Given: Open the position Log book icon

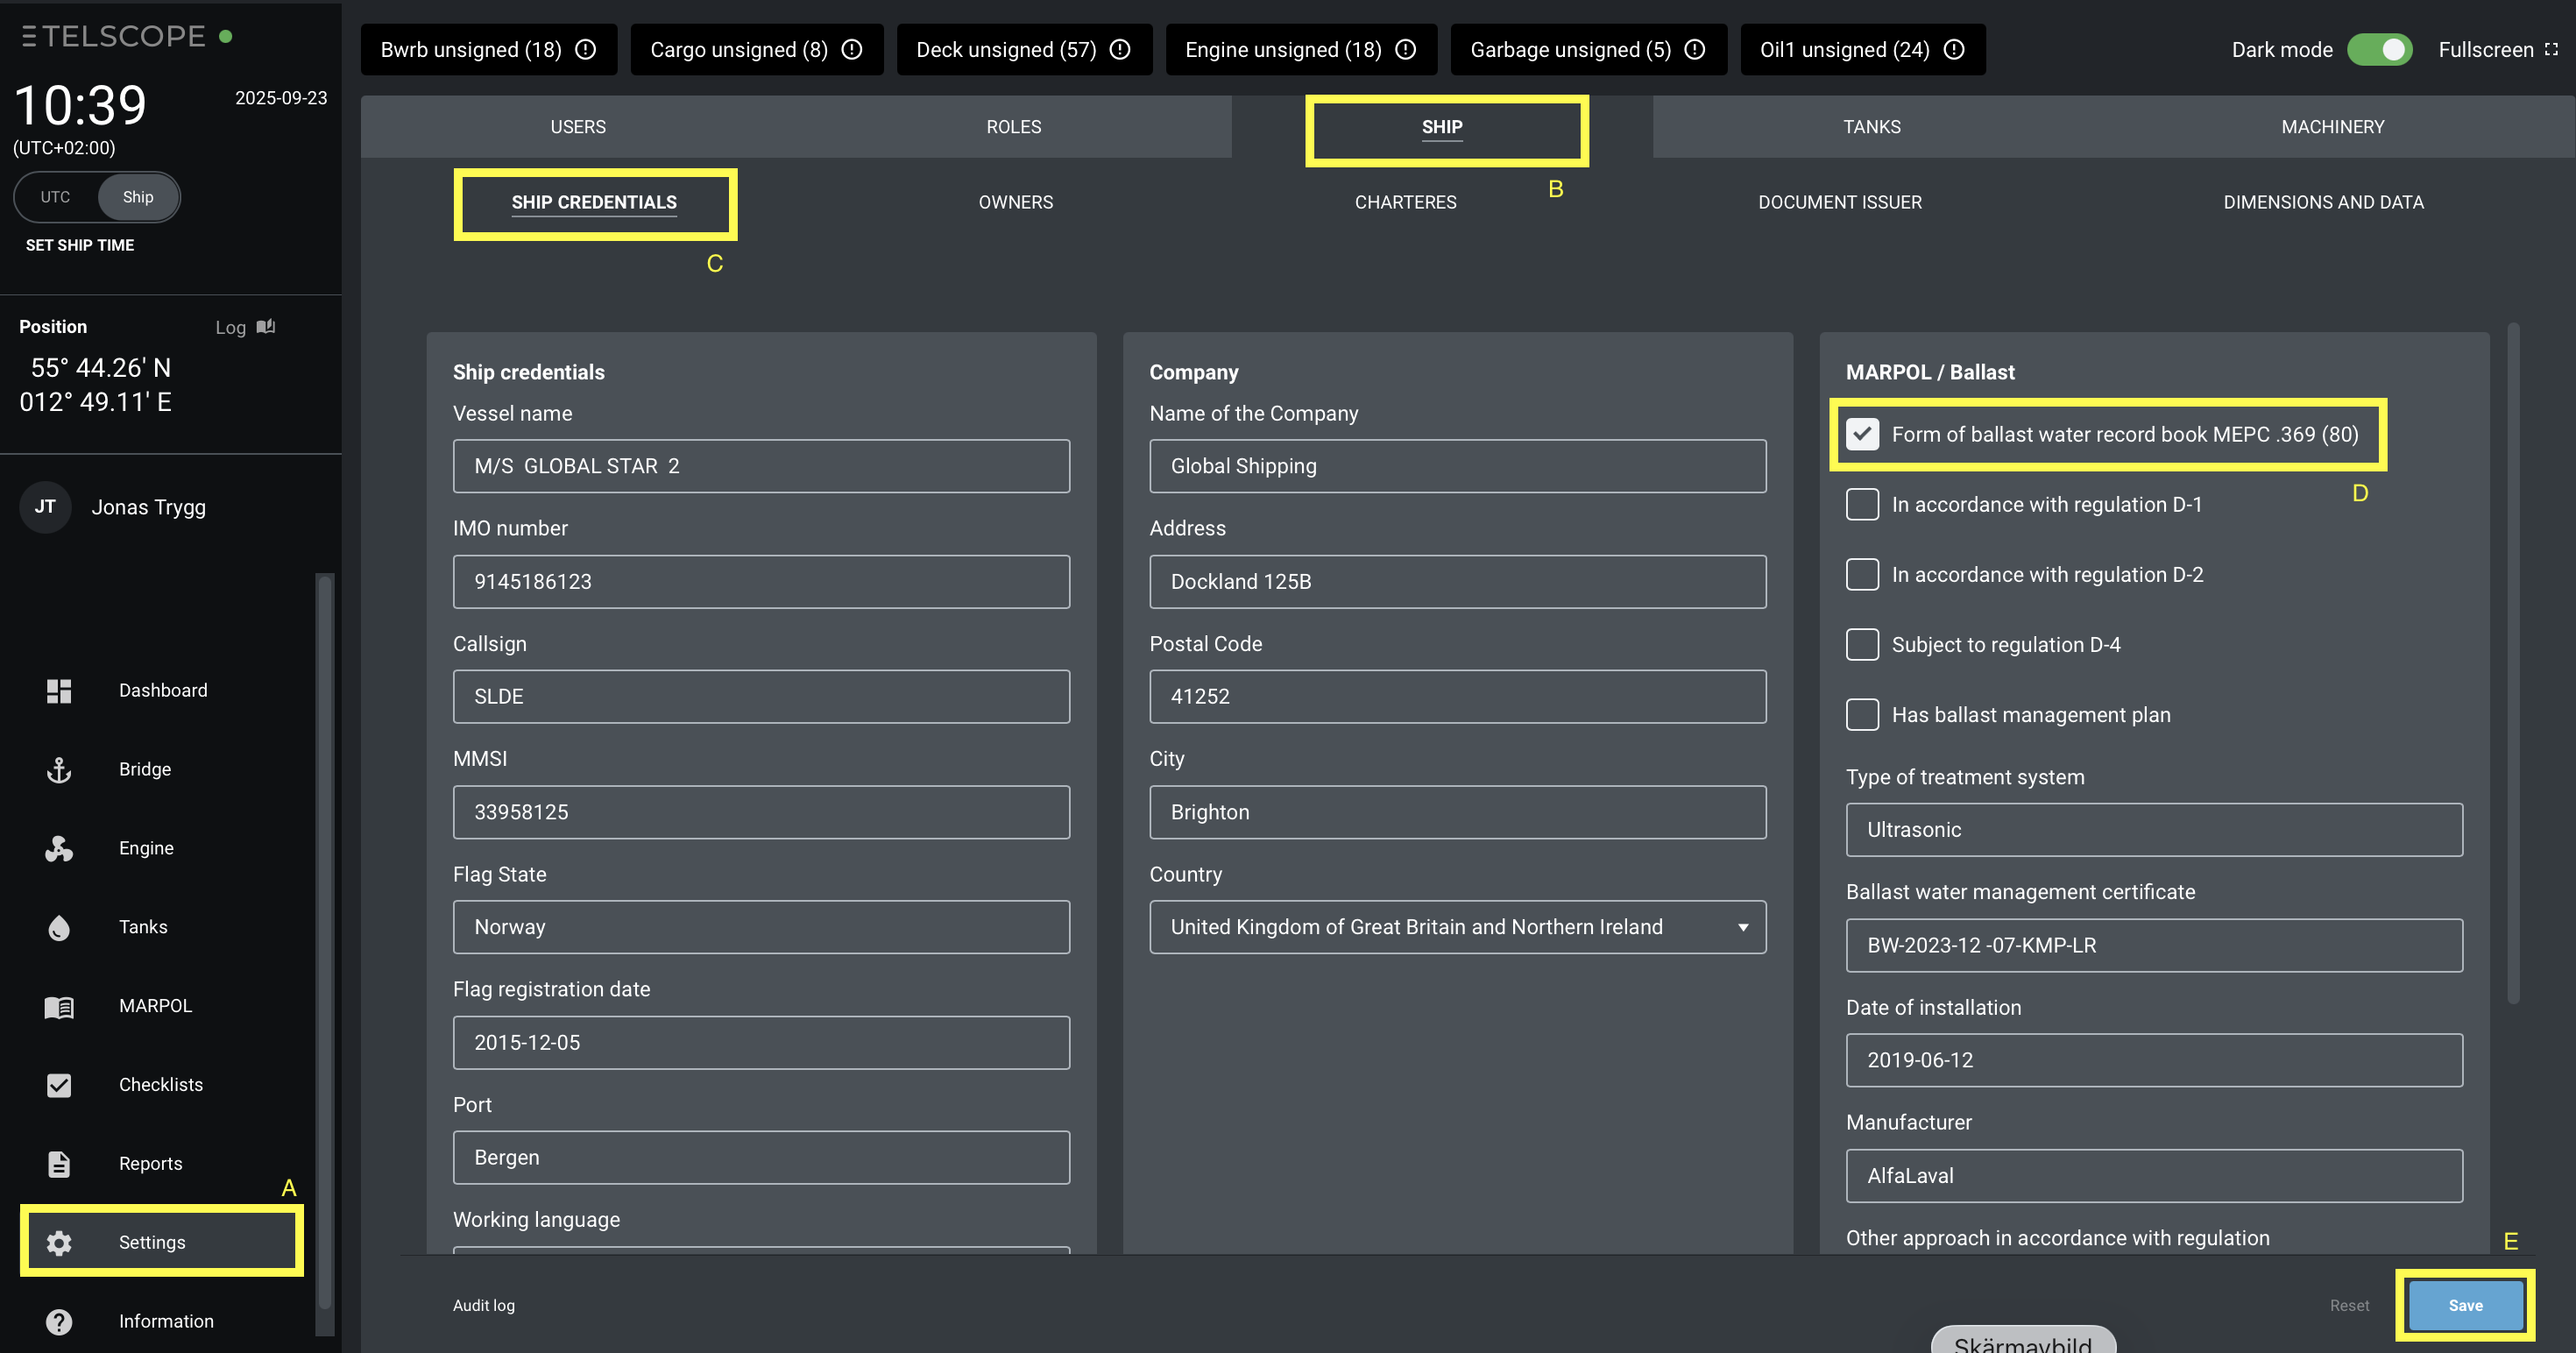Looking at the screenshot, I should pos(266,327).
